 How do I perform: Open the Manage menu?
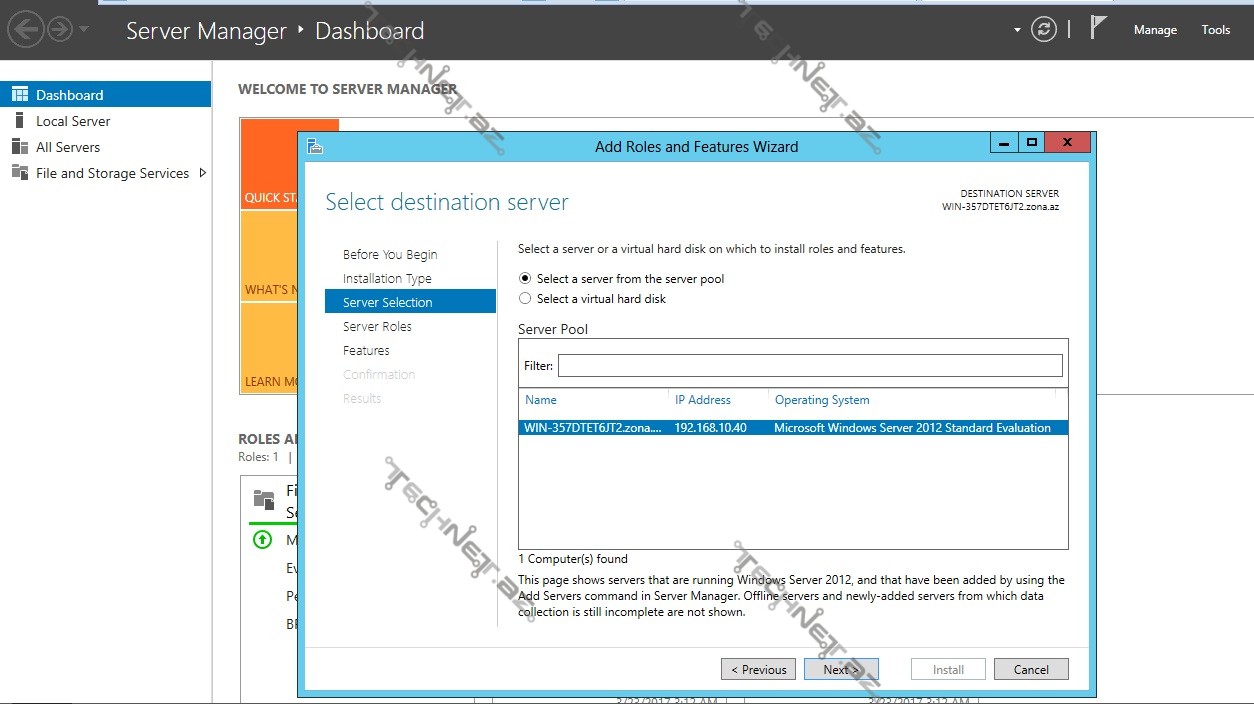[x=1155, y=30]
